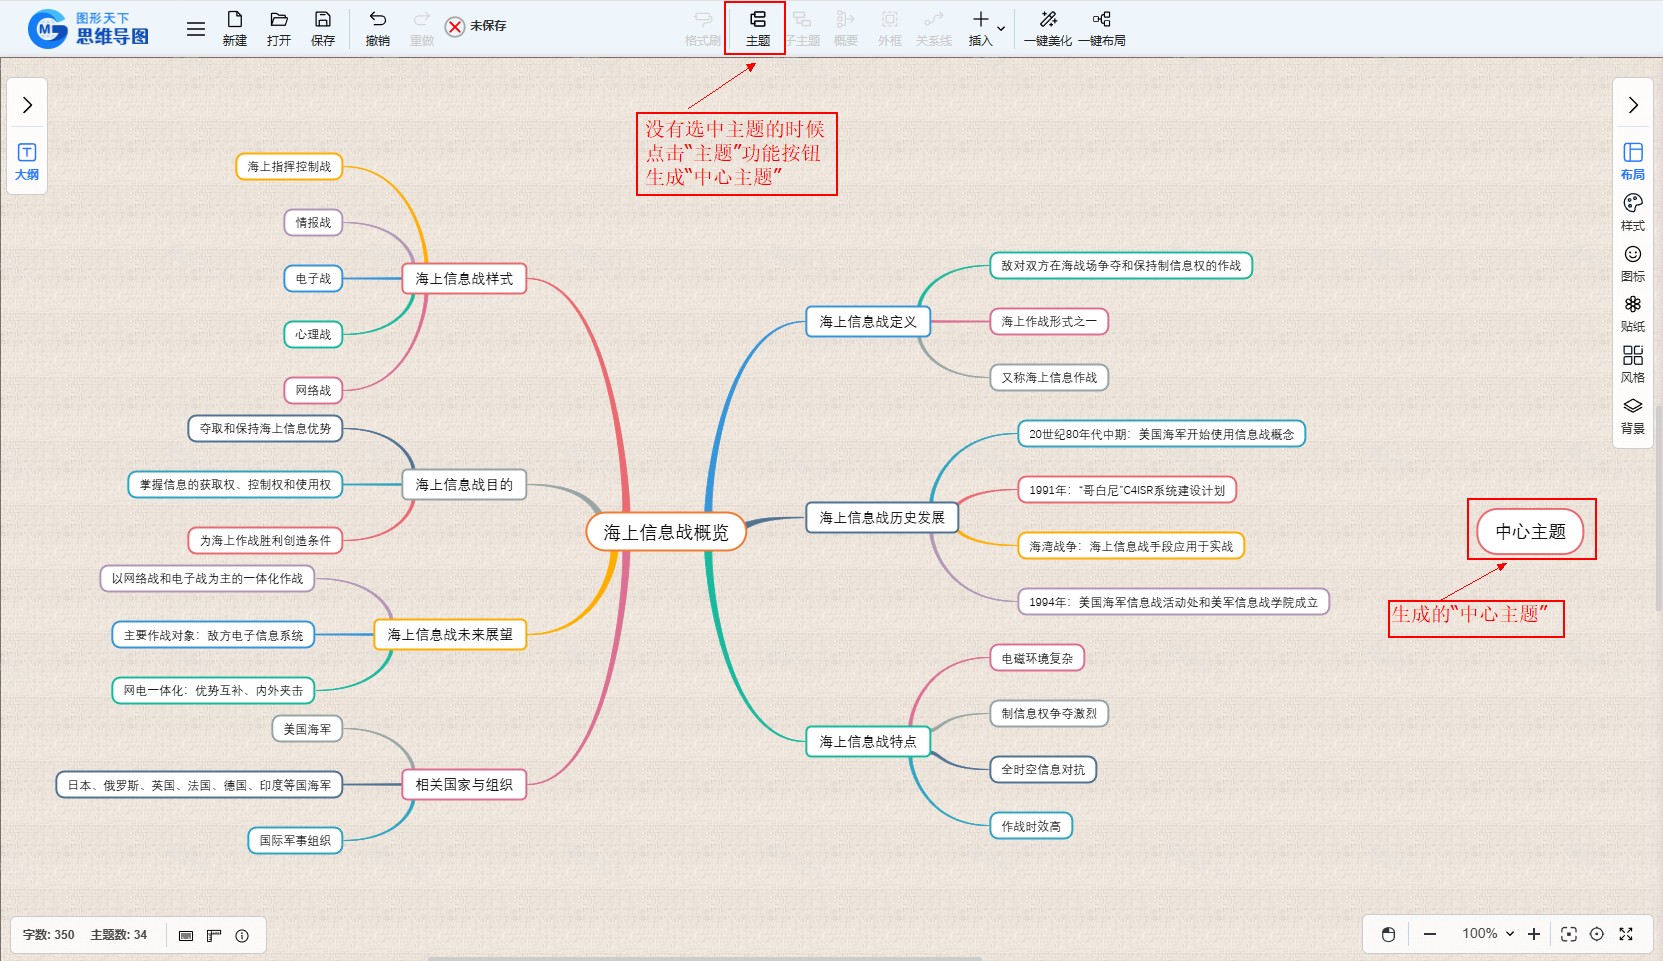Open the 100% zoom level dropdown

(1487, 934)
